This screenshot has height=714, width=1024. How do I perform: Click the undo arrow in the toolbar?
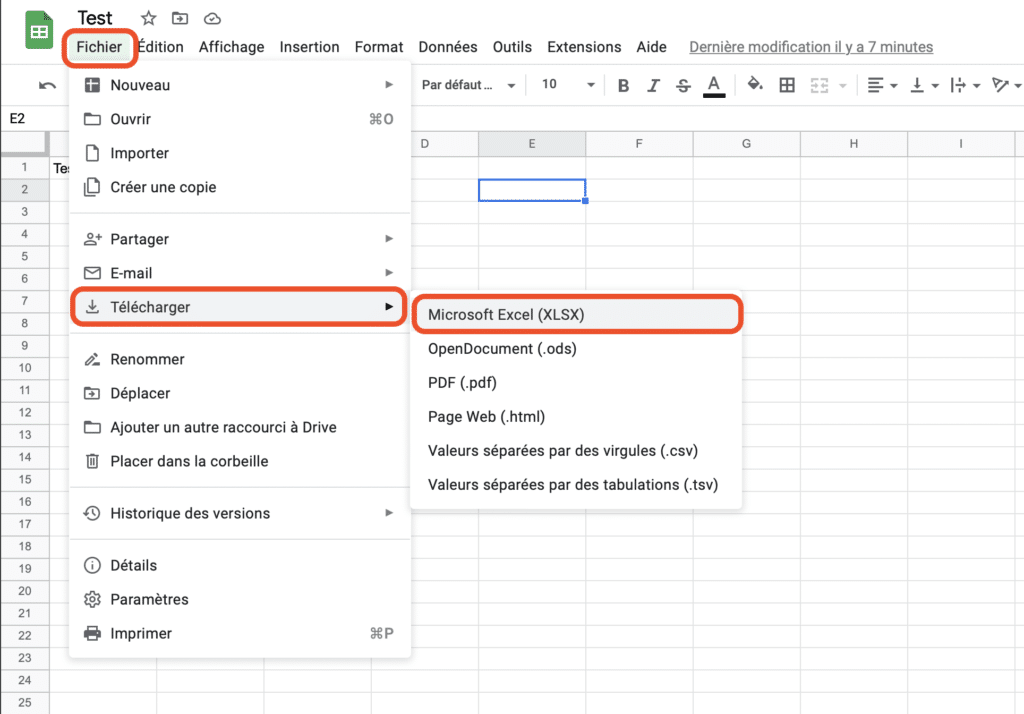click(x=47, y=85)
